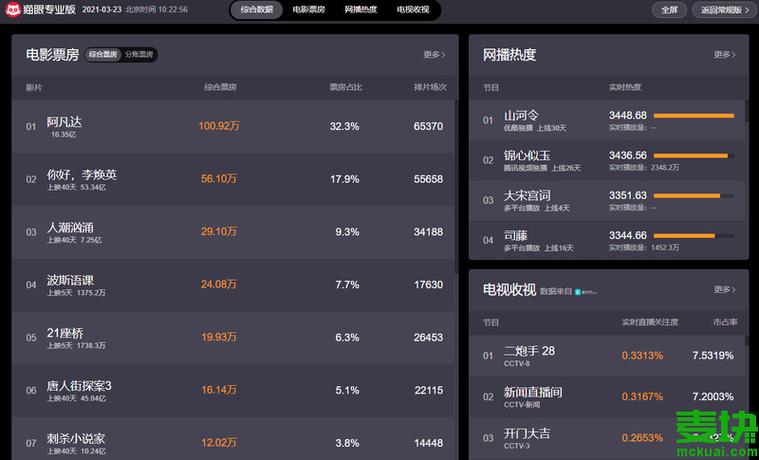Click the heat bar for 司藤
This screenshot has width=759, height=460.
tap(694, 236)
